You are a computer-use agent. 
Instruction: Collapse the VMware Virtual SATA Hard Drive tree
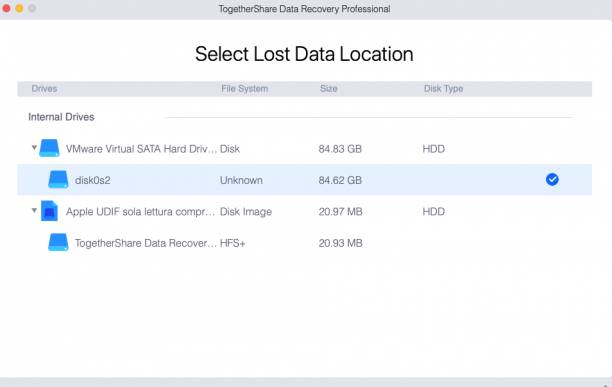34,148
